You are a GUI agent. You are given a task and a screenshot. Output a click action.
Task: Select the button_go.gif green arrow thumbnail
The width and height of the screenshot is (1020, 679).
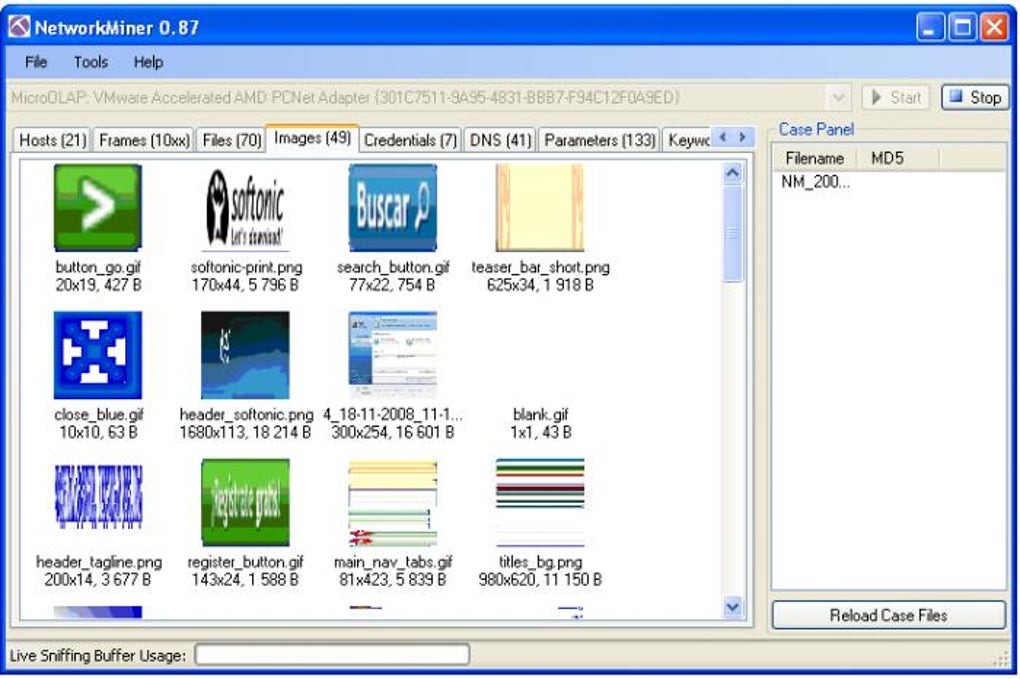(x=98, y=207)
